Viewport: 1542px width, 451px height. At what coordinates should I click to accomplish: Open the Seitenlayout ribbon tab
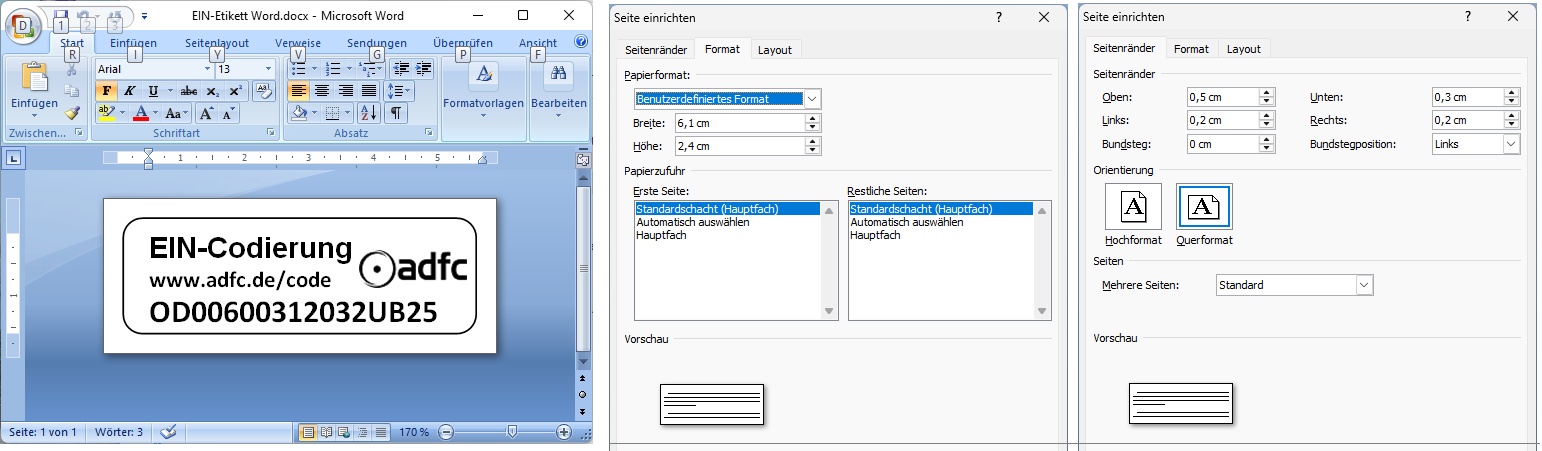click(217, 43)
